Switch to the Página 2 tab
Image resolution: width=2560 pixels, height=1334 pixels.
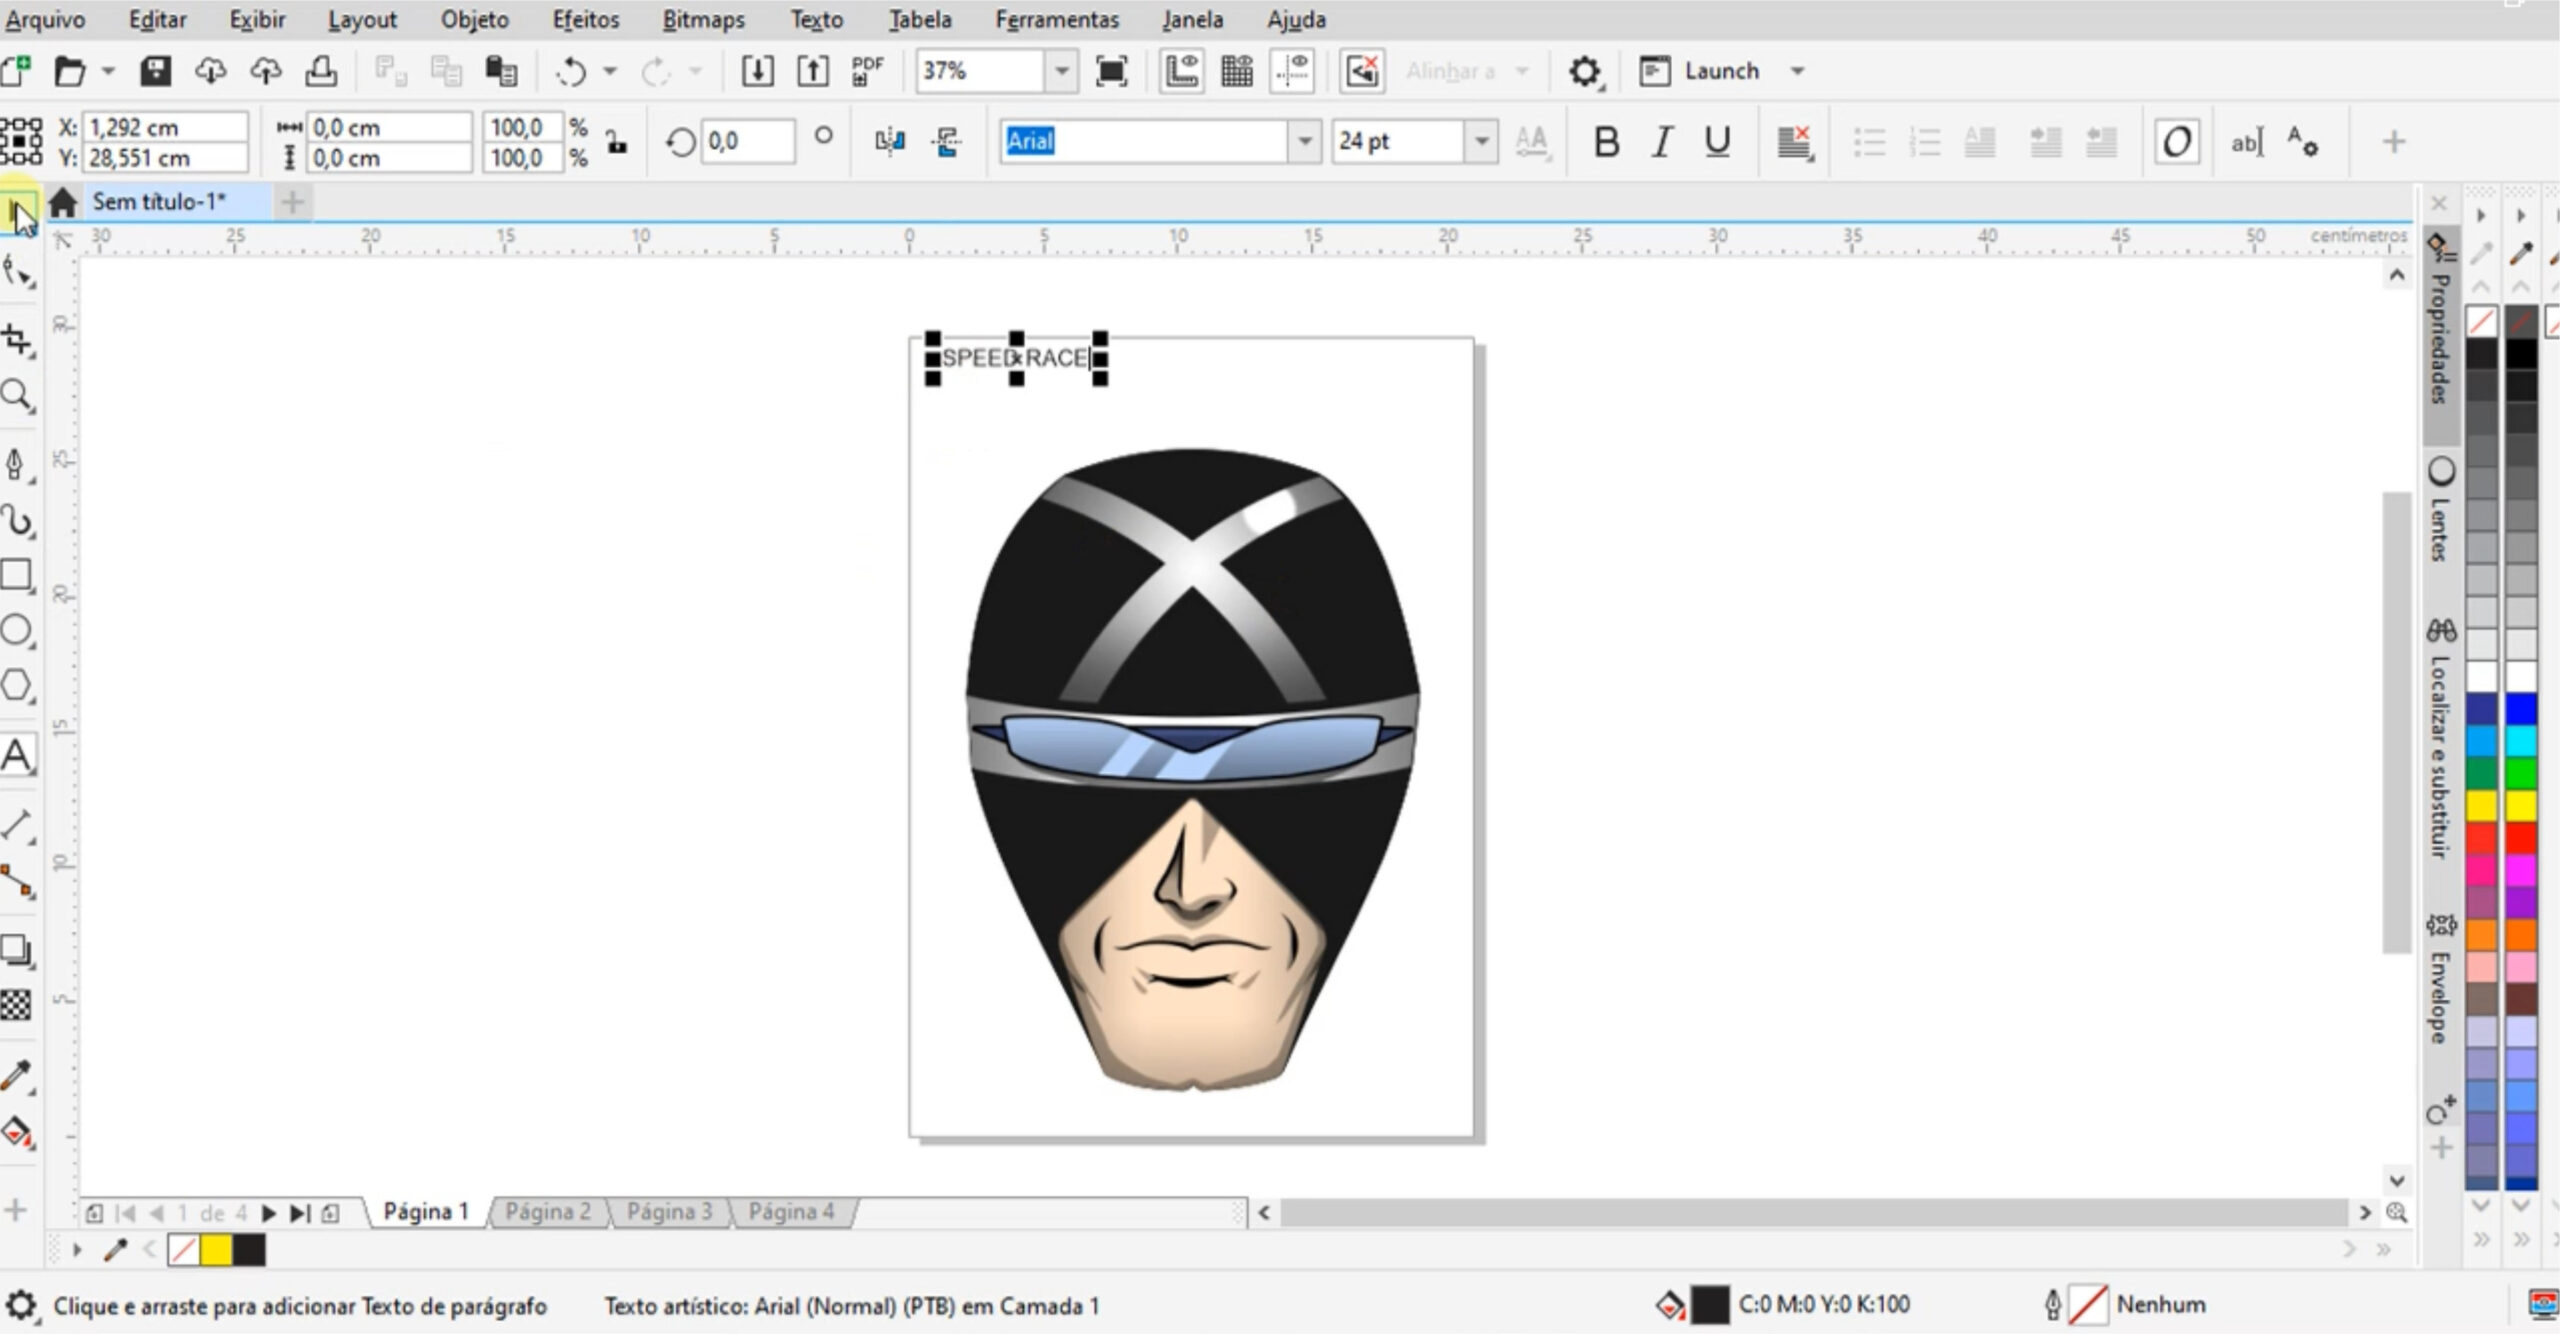(x=547, y=1211)
